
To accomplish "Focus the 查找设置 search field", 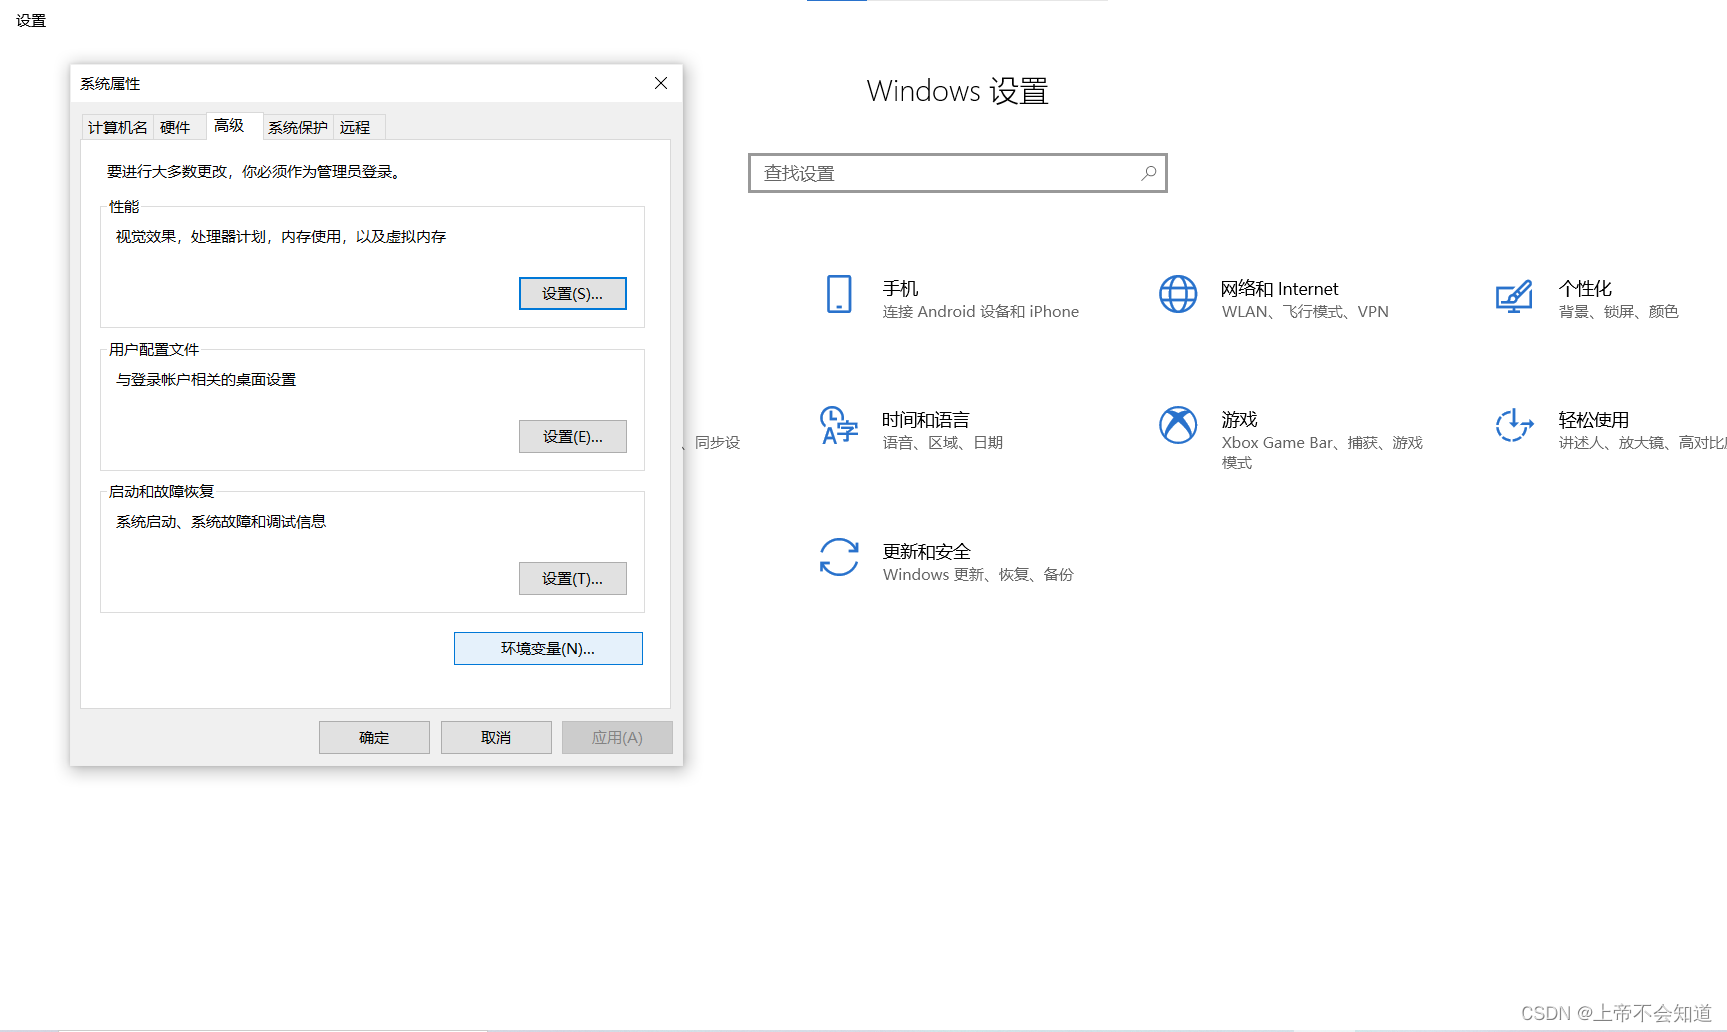I will 958,173.
